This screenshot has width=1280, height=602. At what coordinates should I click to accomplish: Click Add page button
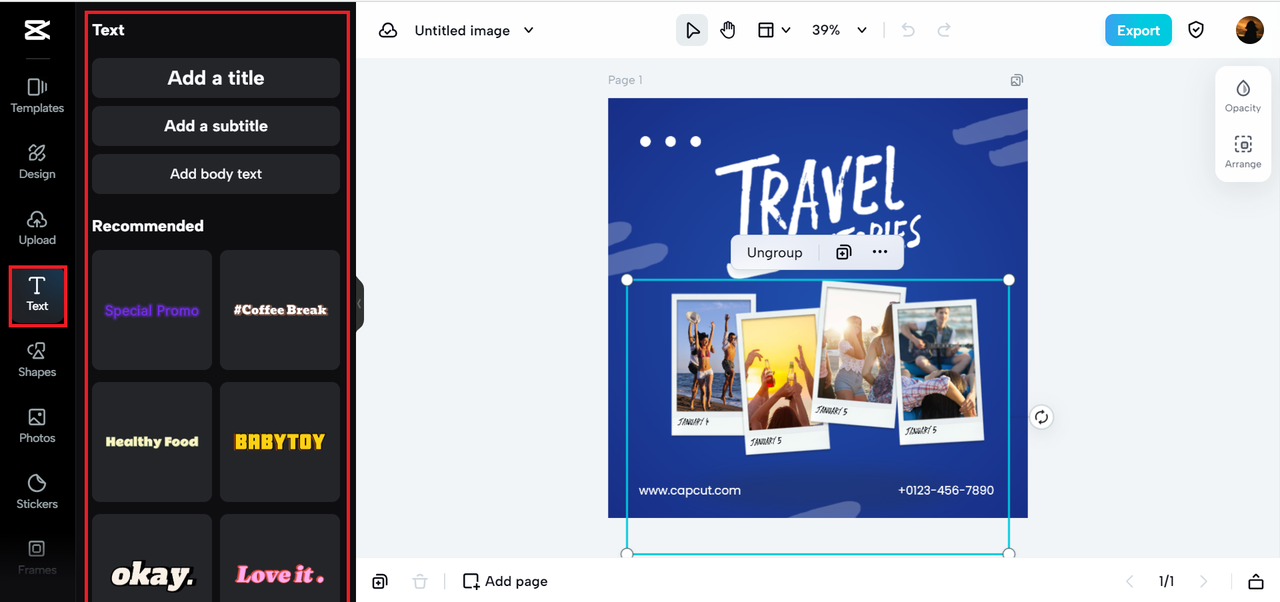pyautogui.click(x=505, y=581)
